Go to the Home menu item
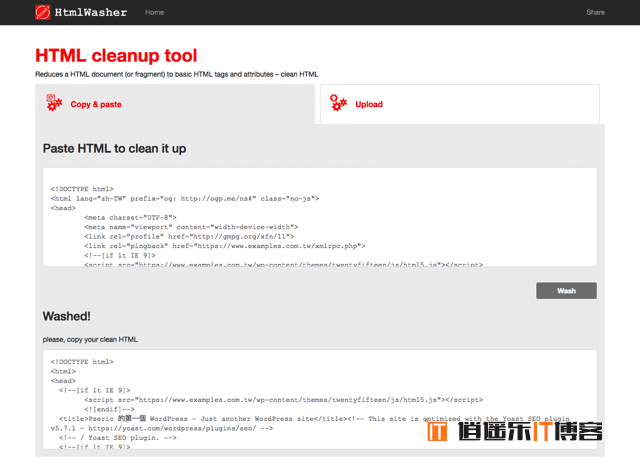The image size is (640, 465). (x=154, y=12)
